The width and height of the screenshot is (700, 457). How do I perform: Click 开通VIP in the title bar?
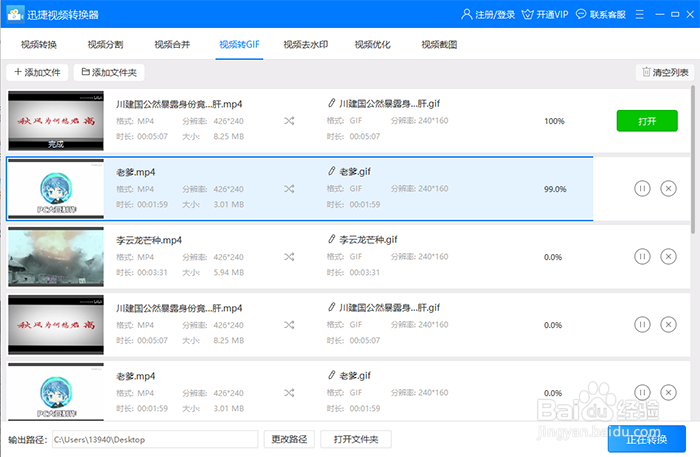545,15
